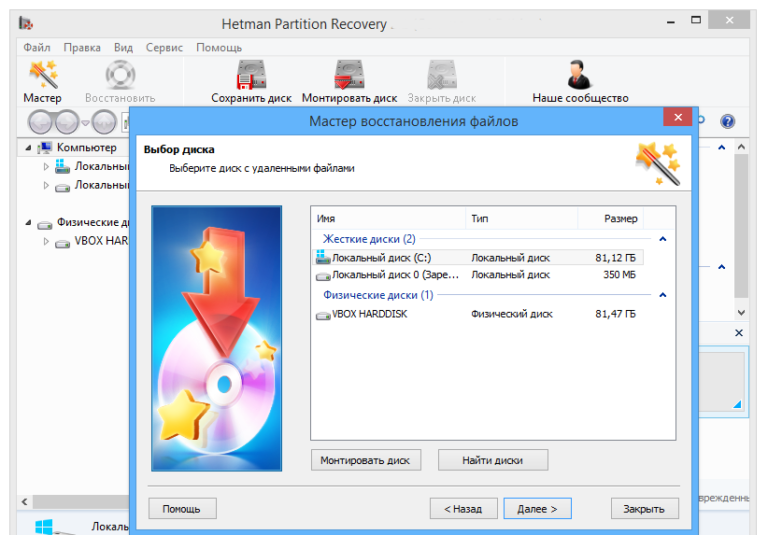The height and width of the screenshot is (535, 768).
Task: Click the Монтировать диск toolbar icon
Action: [x=349, y=77]
